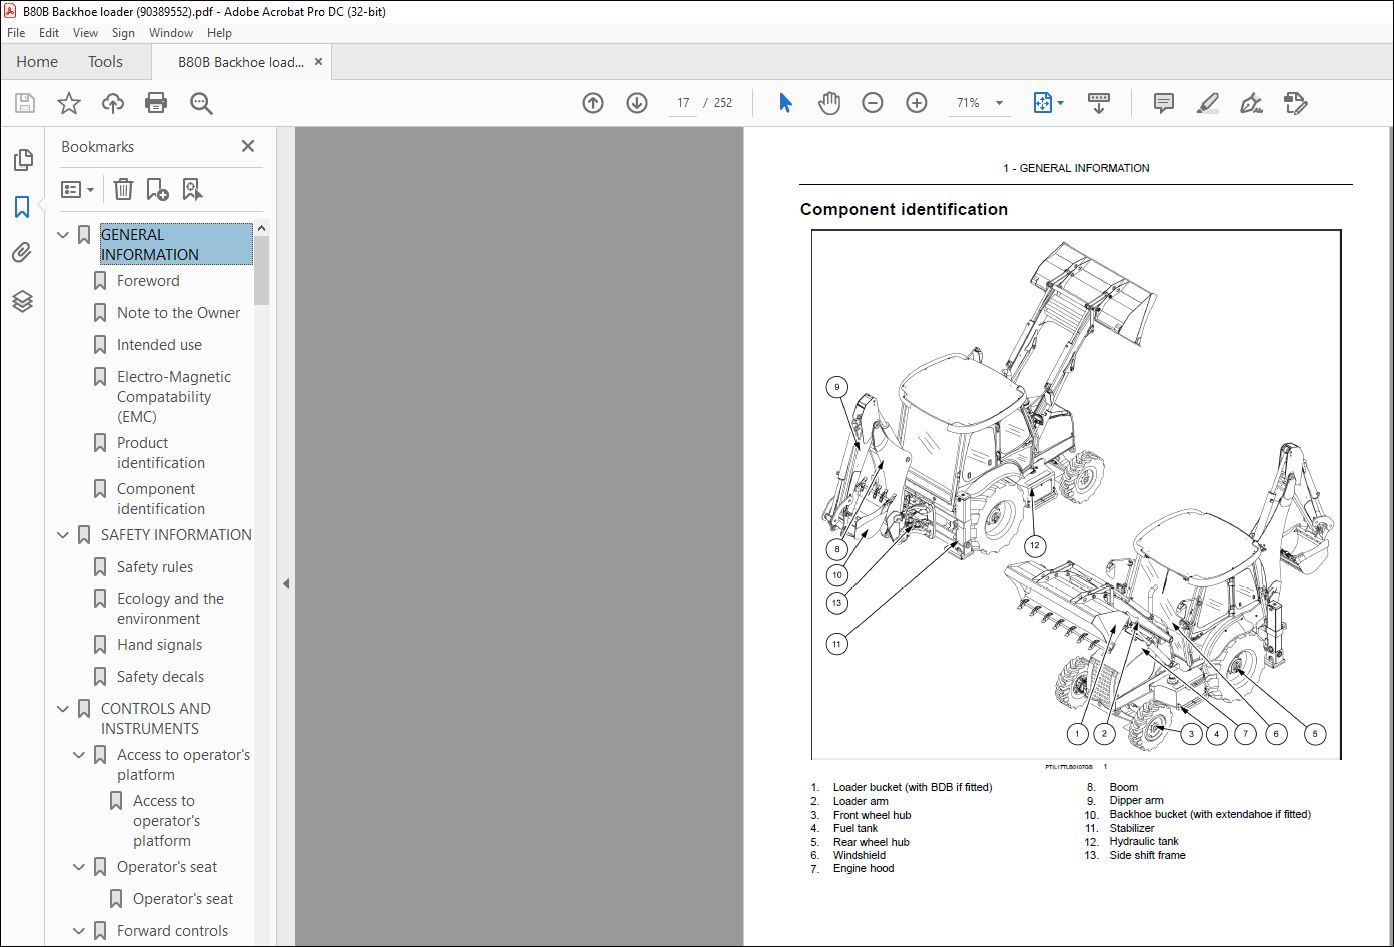Image resolution: width=1394 pixels, height=947 pixels.
Task: Collapse navigation pane with side arrow
Action: tap(286, 584)
